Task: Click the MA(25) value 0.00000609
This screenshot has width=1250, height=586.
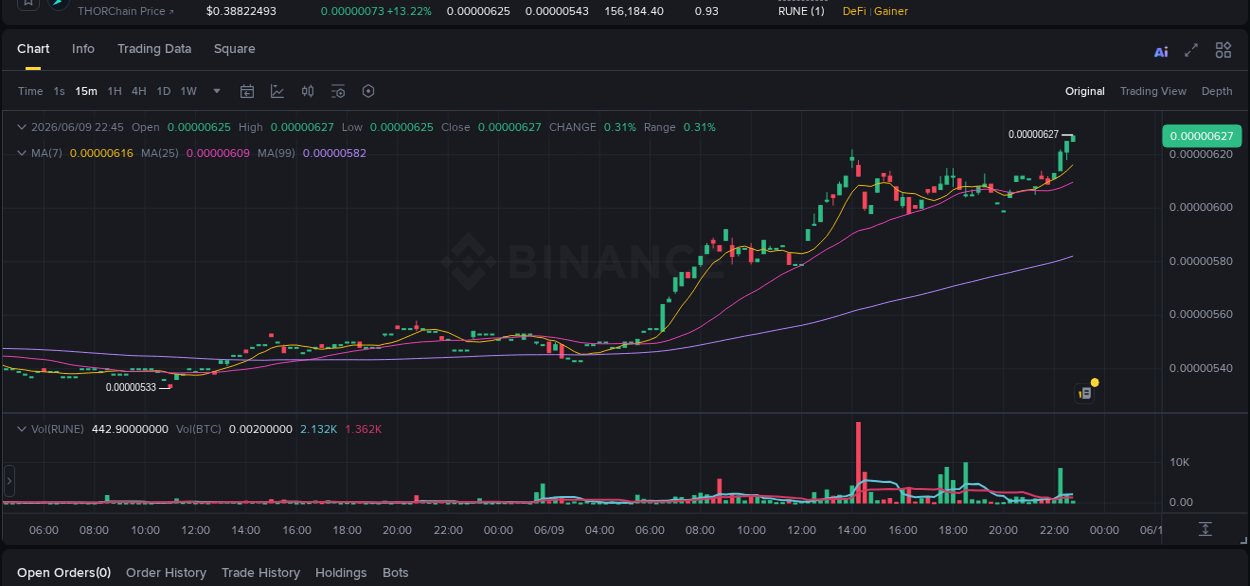Action: (217, 153)
